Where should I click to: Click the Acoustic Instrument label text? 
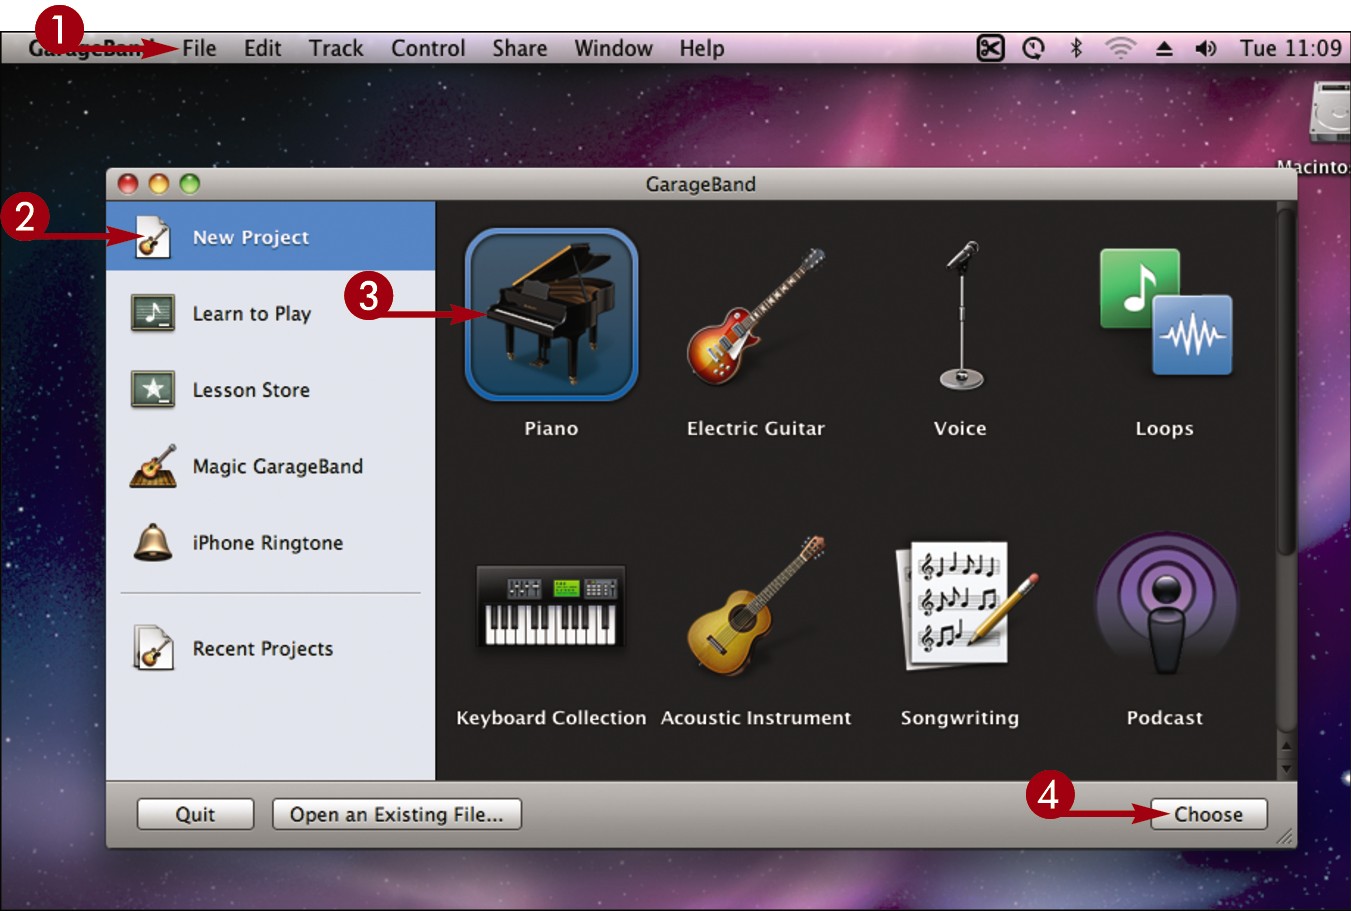[756, 718]
